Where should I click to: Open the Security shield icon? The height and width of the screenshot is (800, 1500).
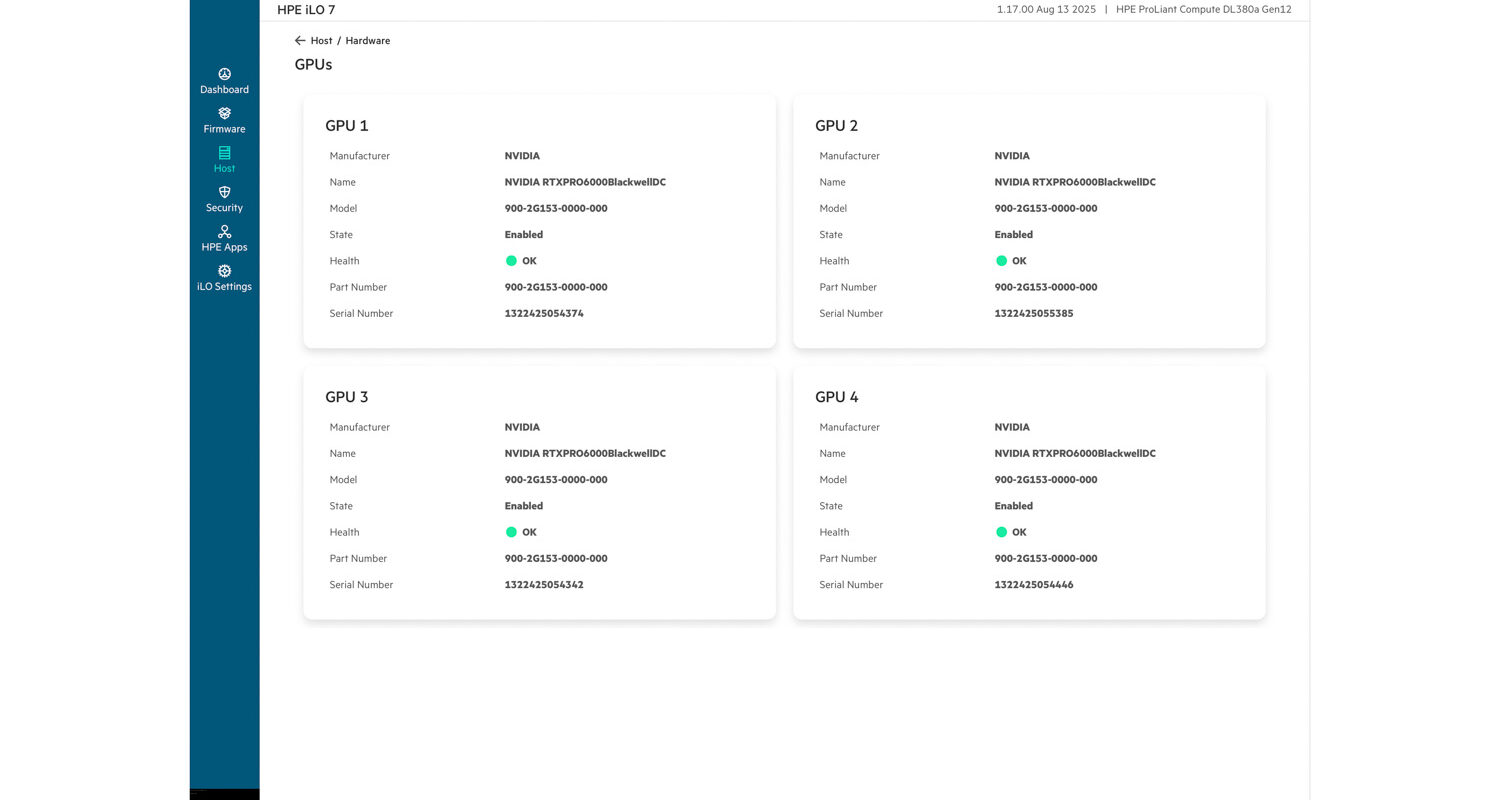coord(224,192)
